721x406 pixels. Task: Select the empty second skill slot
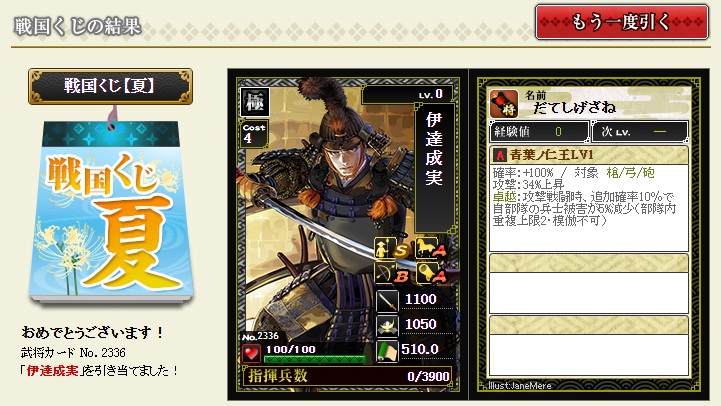coord(589,284)
